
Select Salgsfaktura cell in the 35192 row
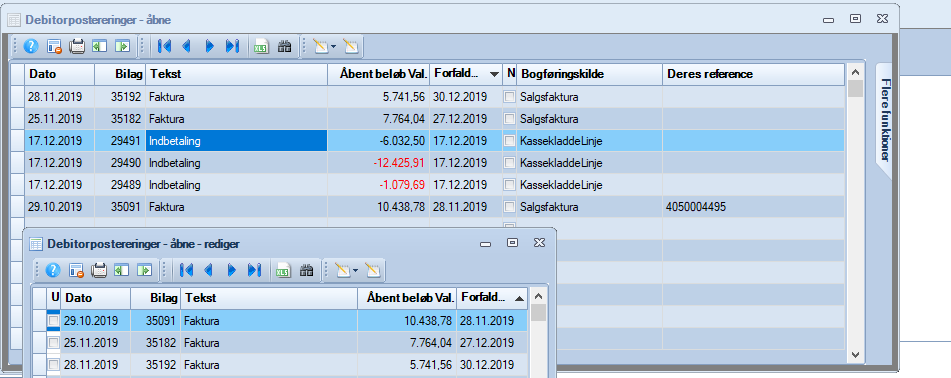[590, 96]
